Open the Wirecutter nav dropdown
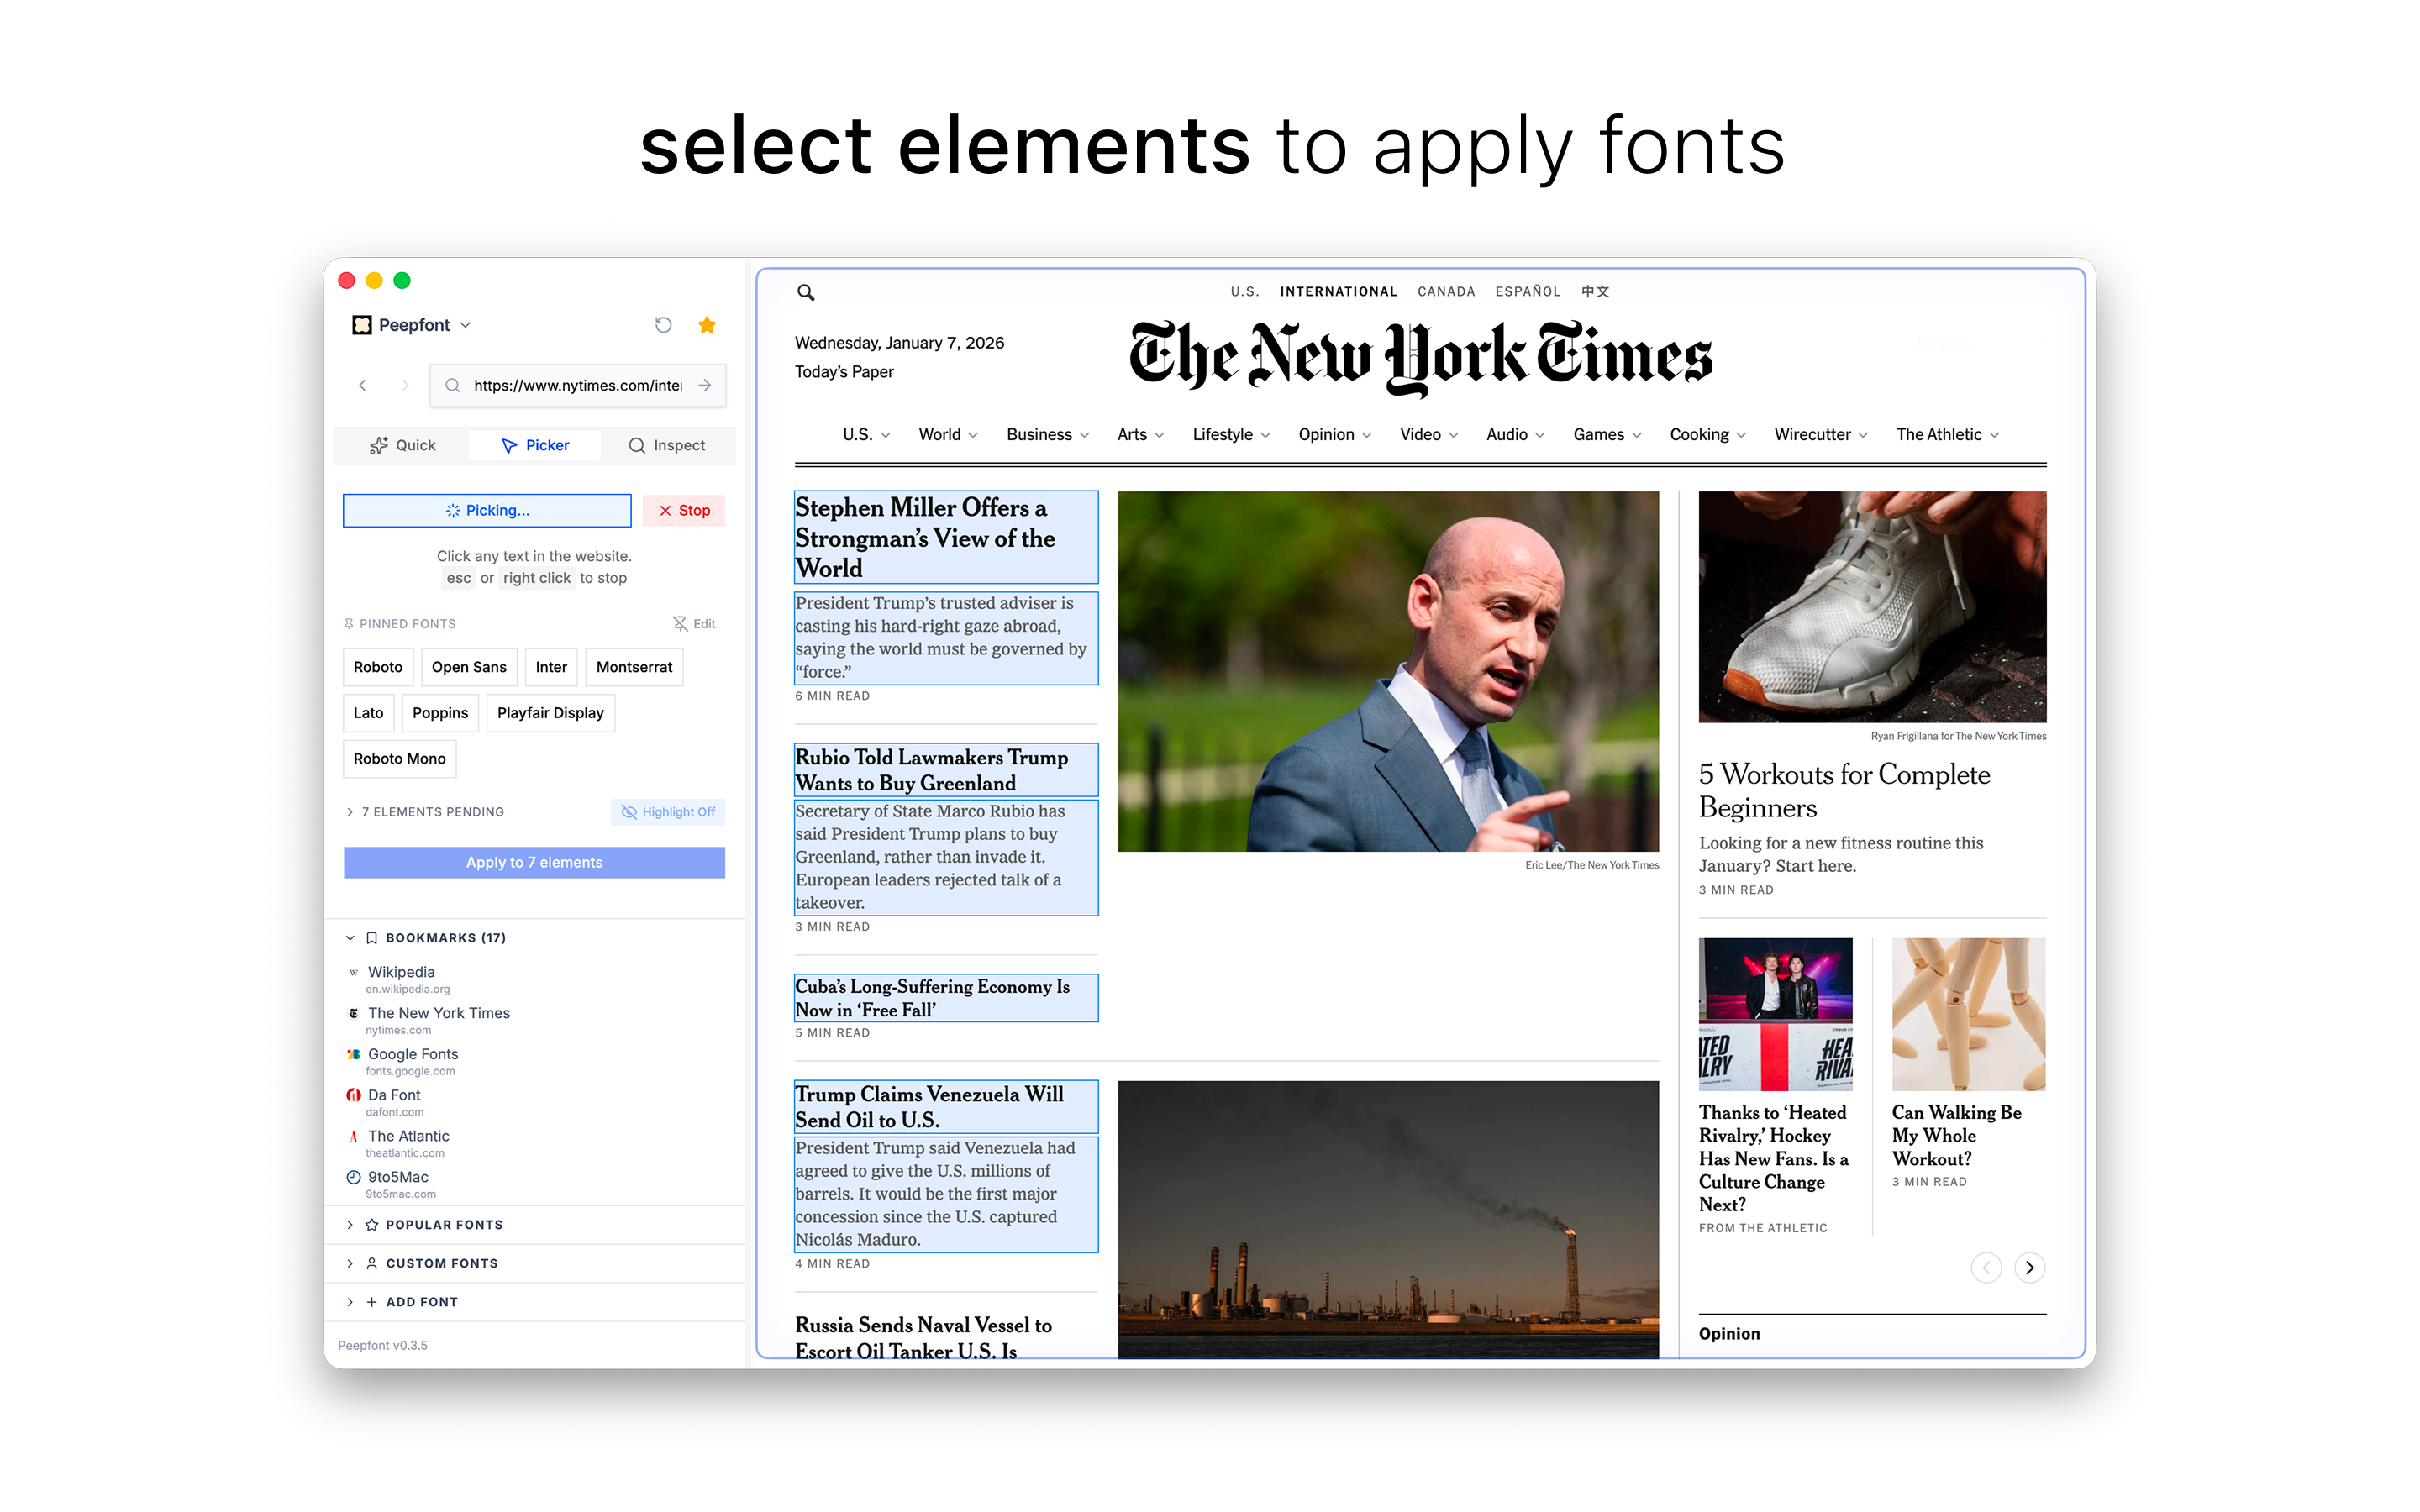 click(x=1821, y=434)
